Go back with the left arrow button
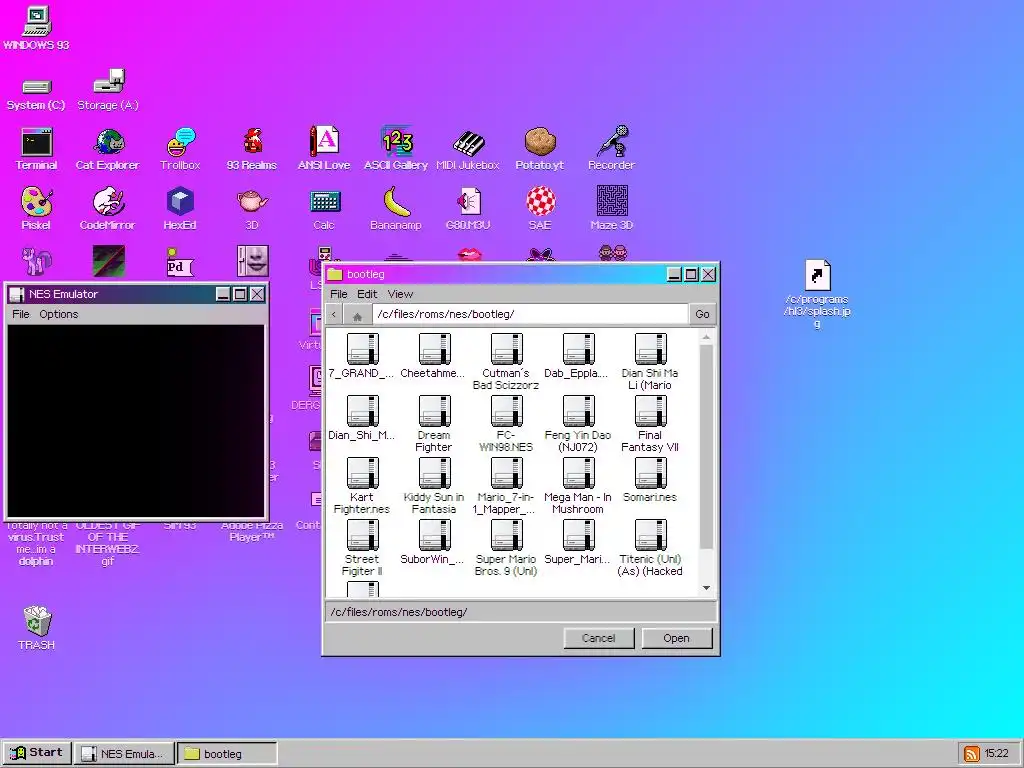Image resolution: width=1024 pixels, height=768 pixels. pyautogui.click(x=334, y=315)
